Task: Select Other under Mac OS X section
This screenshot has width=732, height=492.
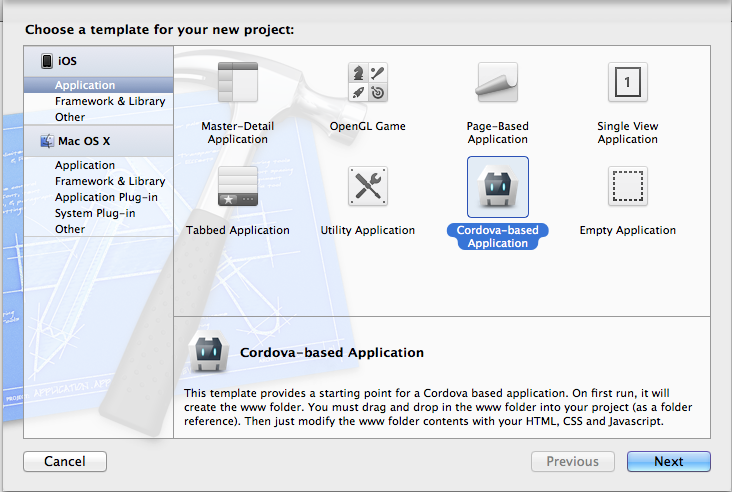Action: click(x=99, y=229)
